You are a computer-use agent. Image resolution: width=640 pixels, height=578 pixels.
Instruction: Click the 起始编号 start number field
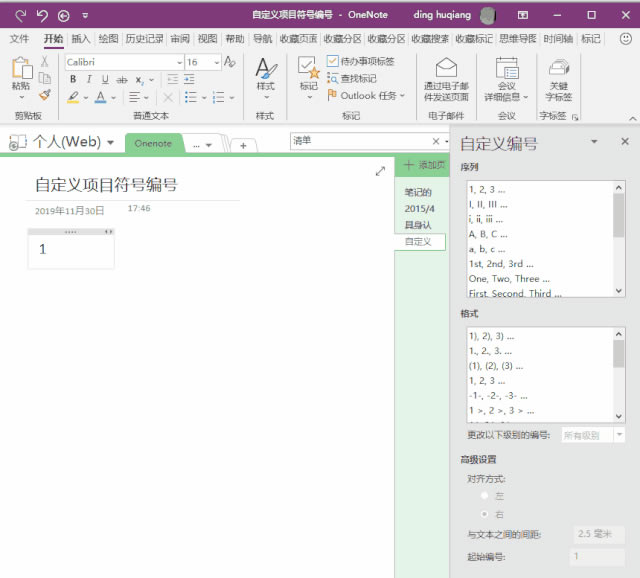(597, 556)
